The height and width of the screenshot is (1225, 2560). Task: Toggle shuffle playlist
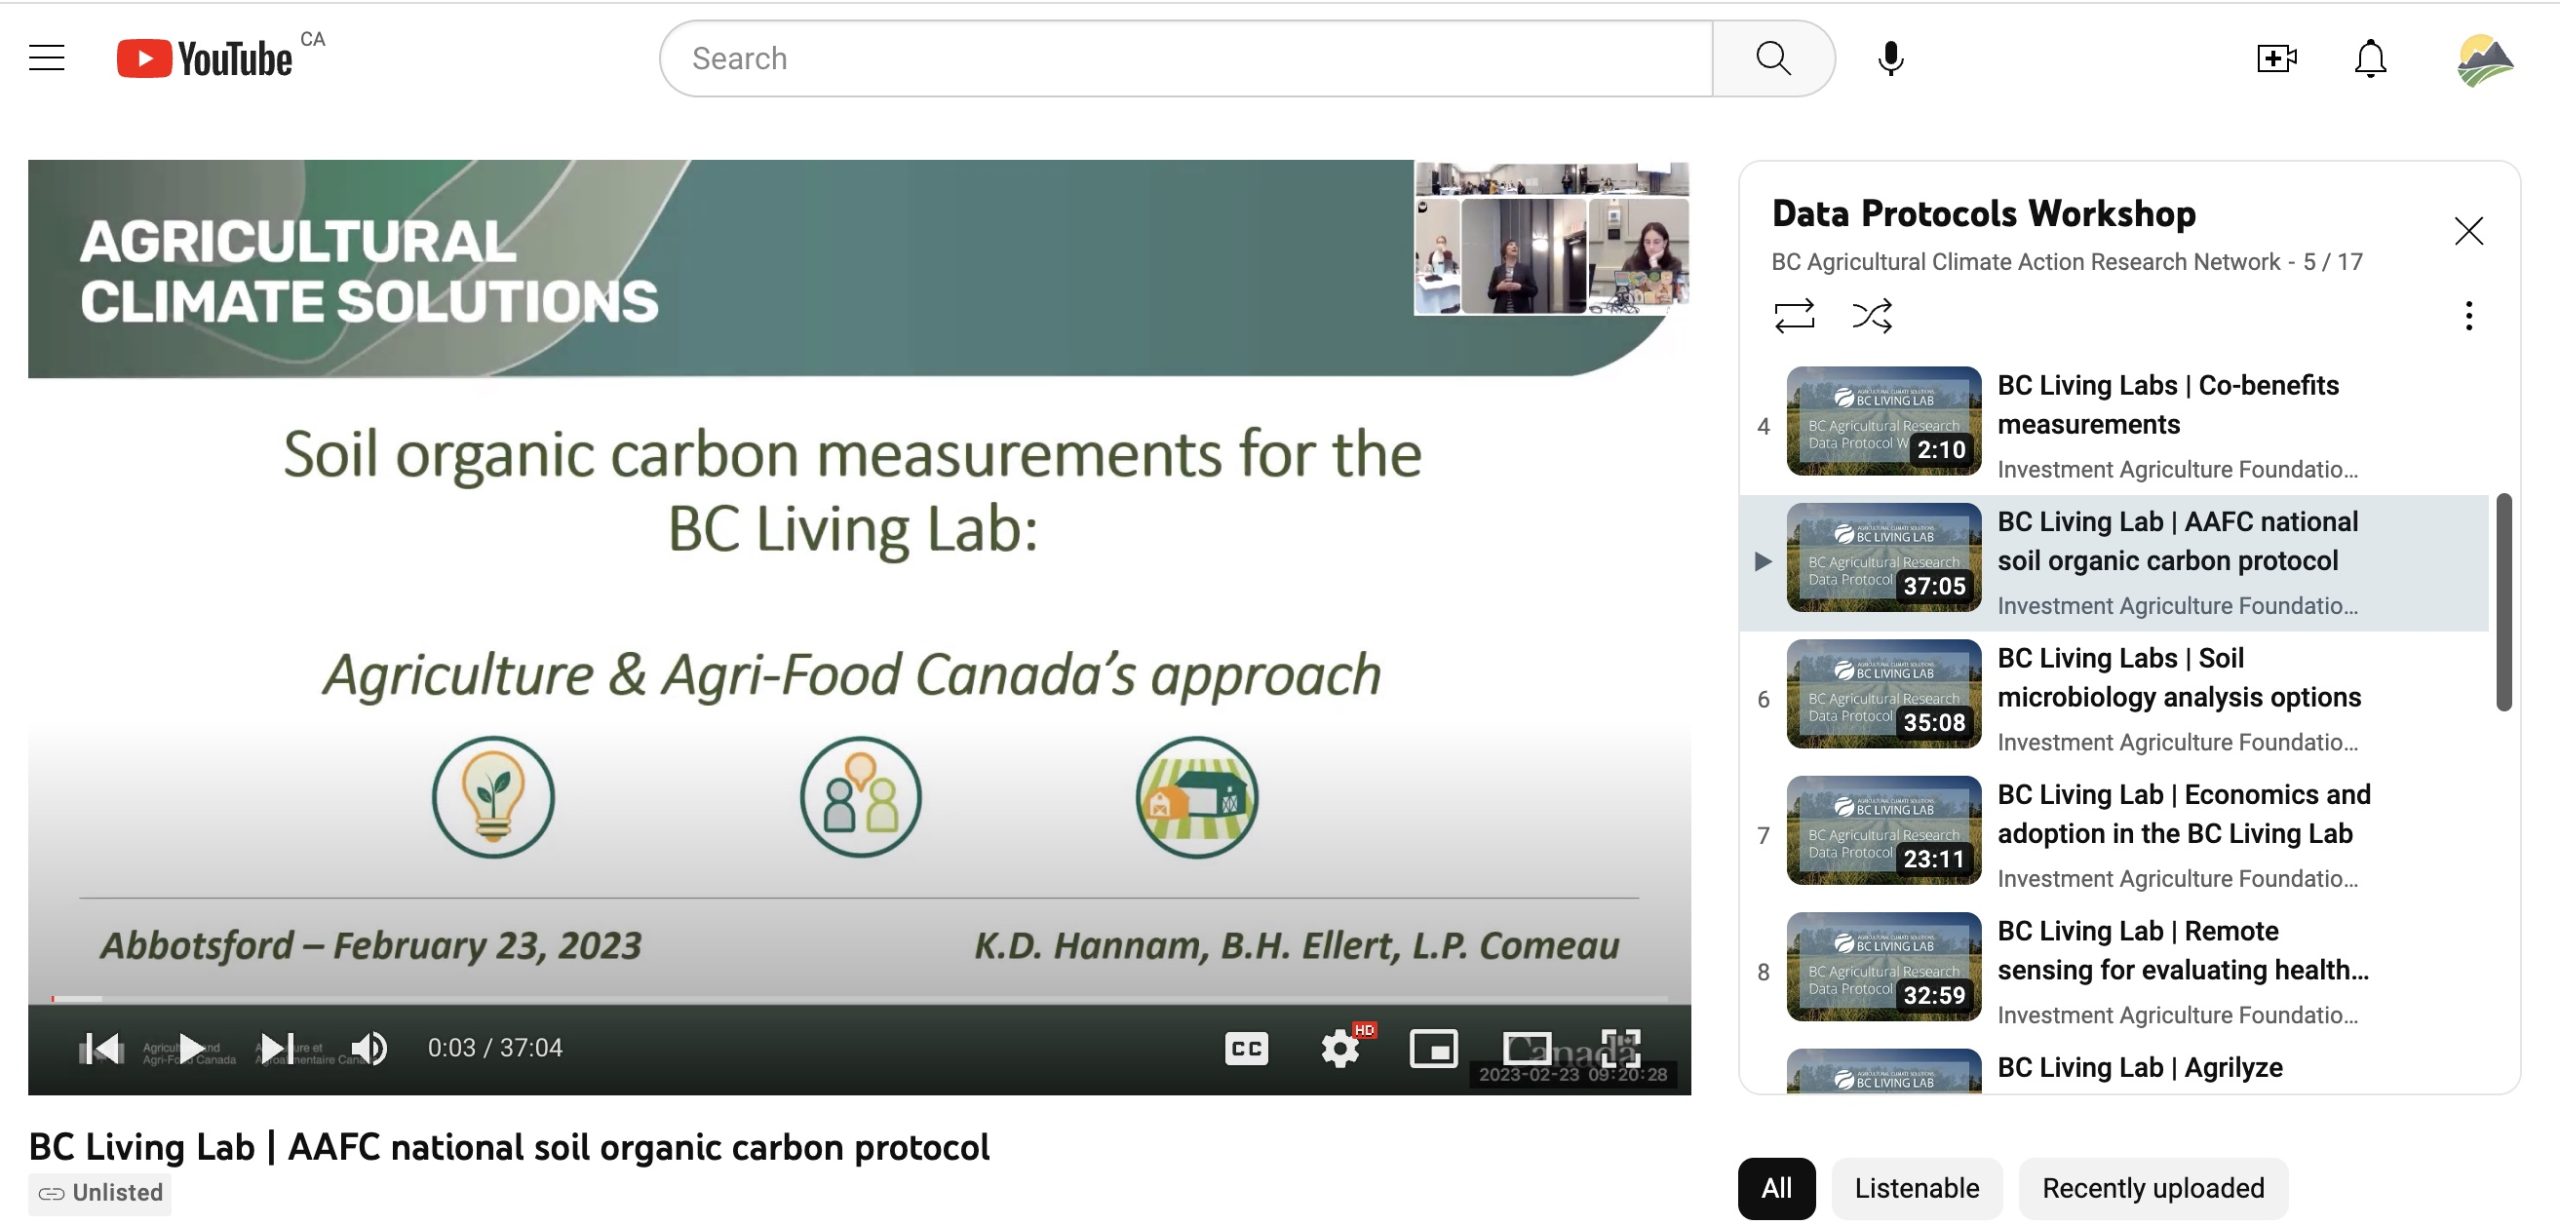(1872, 316)
